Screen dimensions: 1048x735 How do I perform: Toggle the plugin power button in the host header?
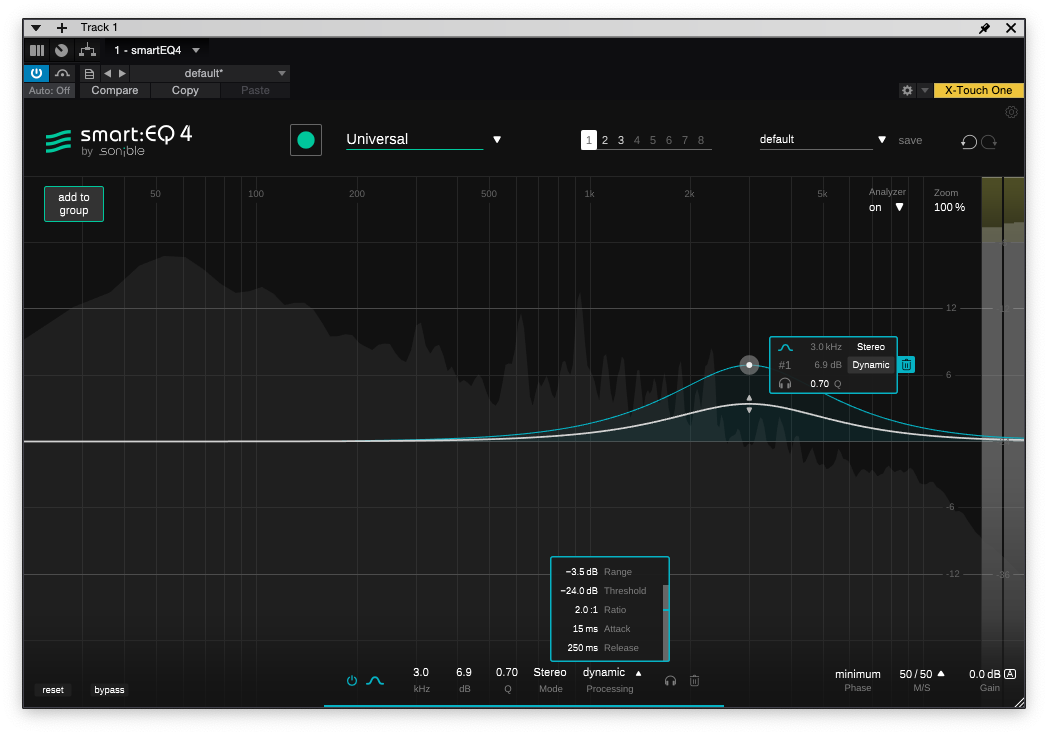(37, 73)
